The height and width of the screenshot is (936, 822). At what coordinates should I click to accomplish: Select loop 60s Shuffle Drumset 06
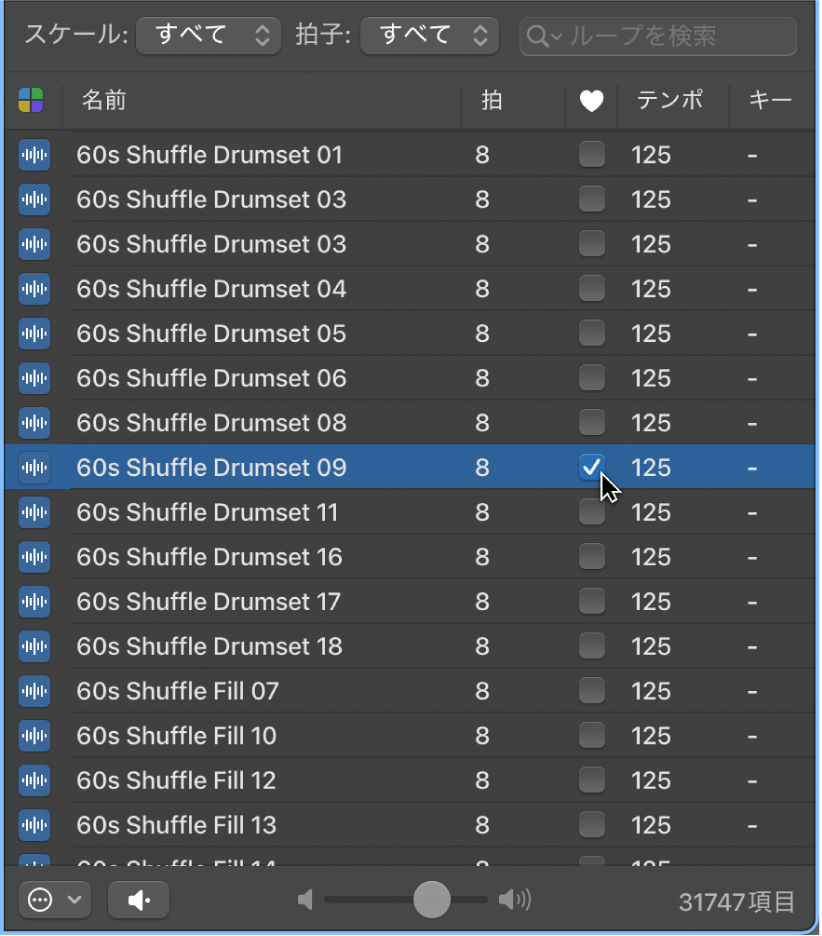tap(211, 378)
